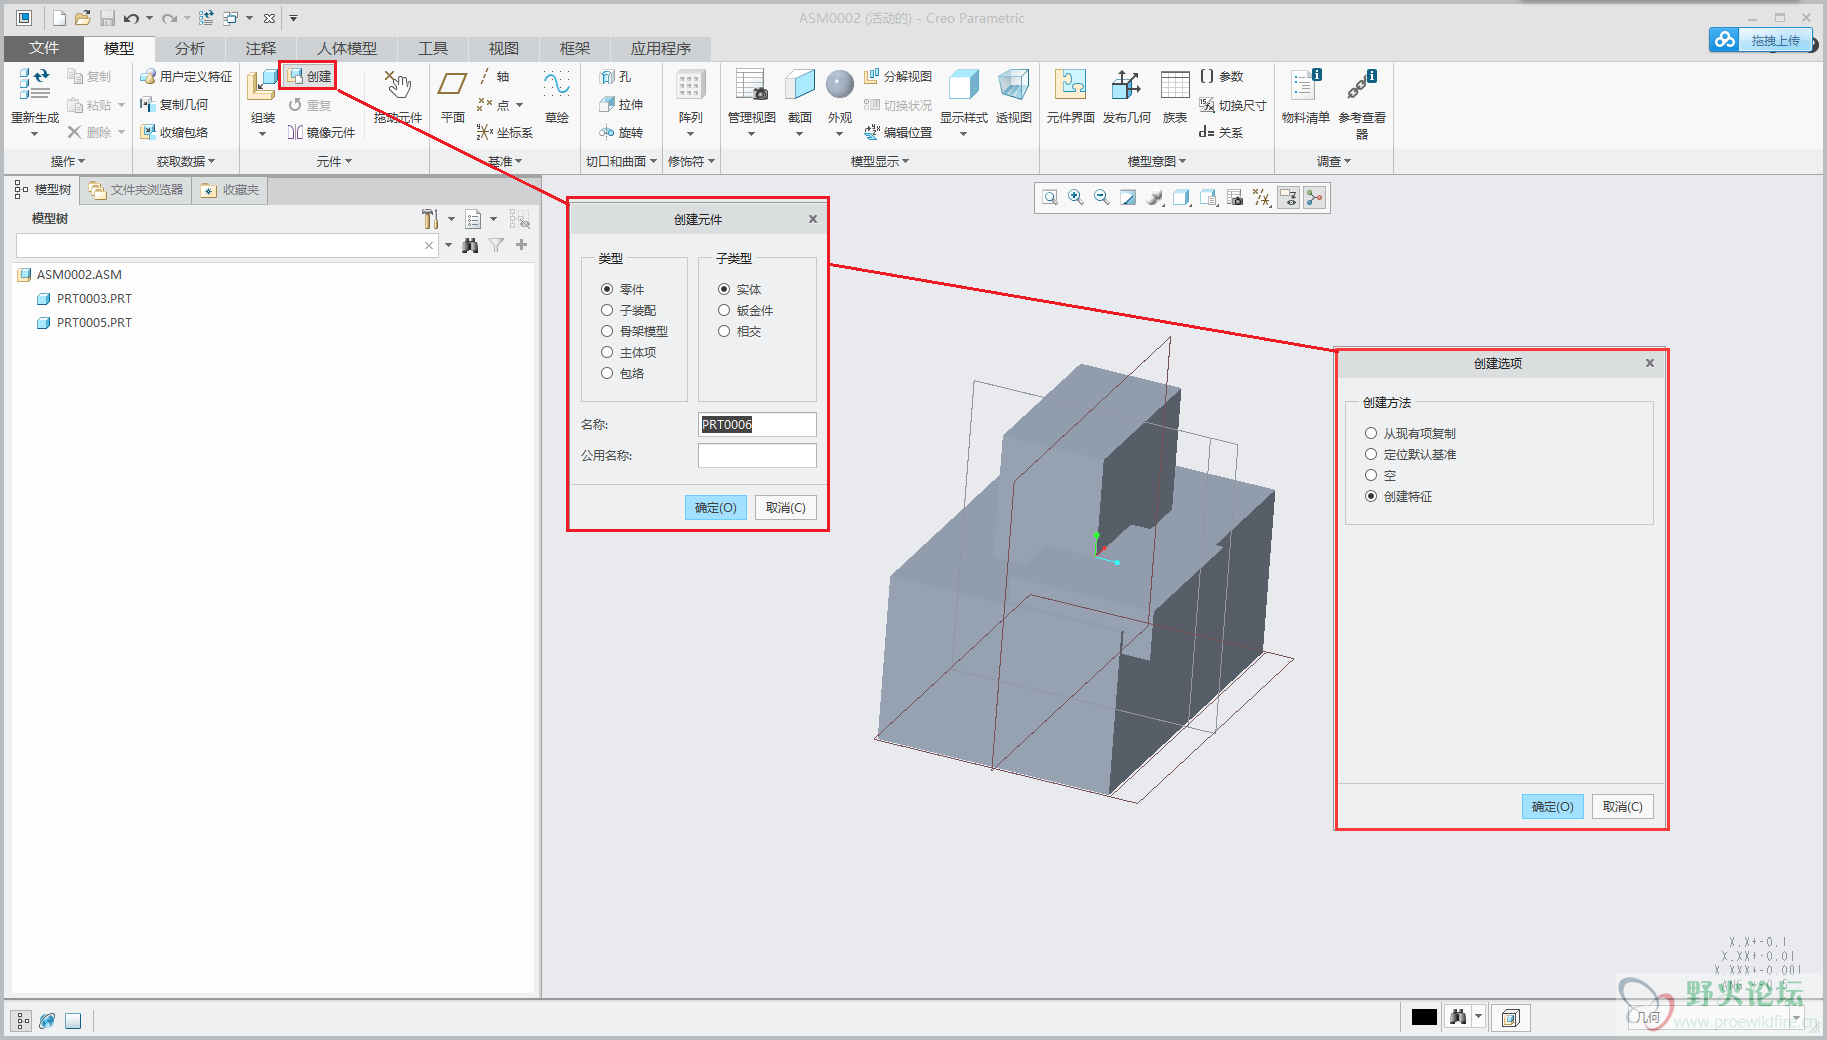This screenshot has width=1827, height=1040.
Task: Open the Favorites (收藏夹) tab
Action: point(230,190)
